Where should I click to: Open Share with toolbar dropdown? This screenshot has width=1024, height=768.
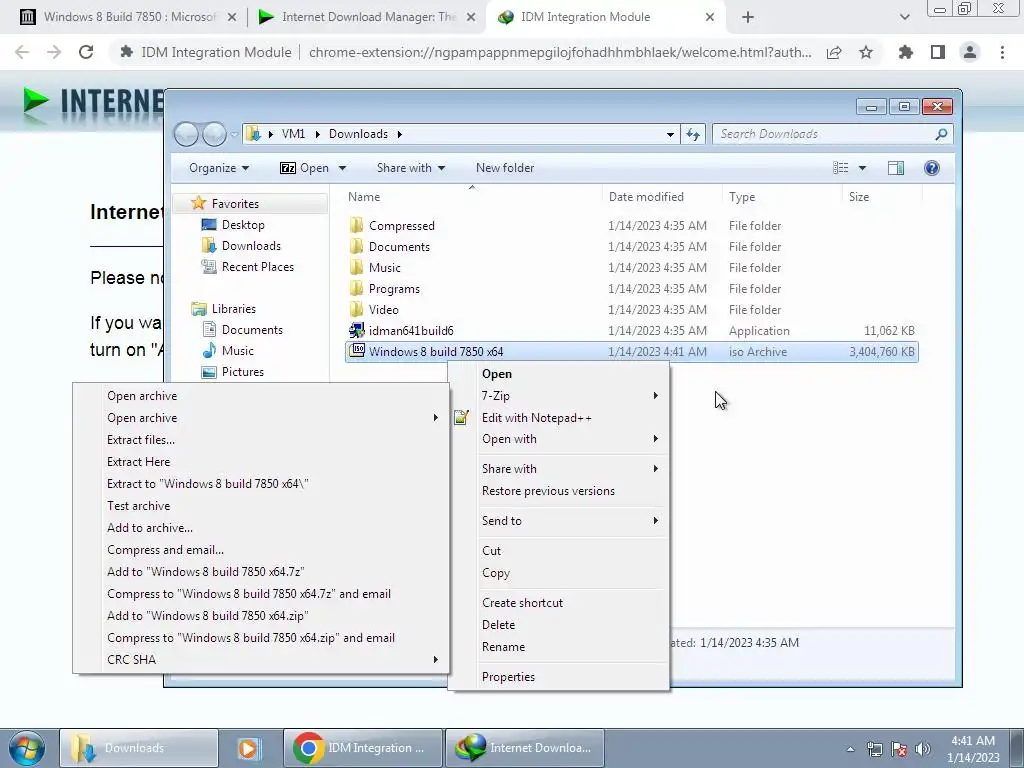(411, 168)
